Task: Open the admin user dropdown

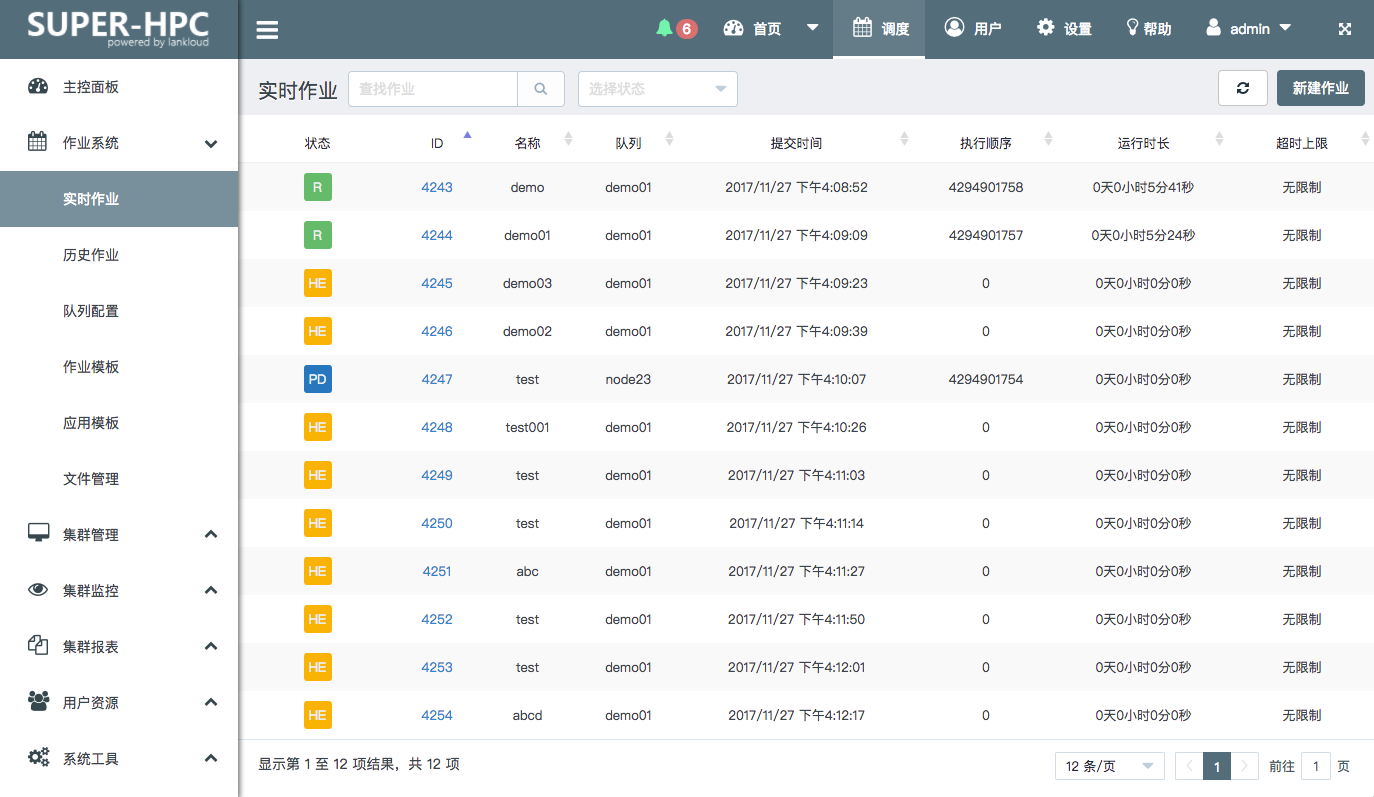Action: coord(1249,29)
